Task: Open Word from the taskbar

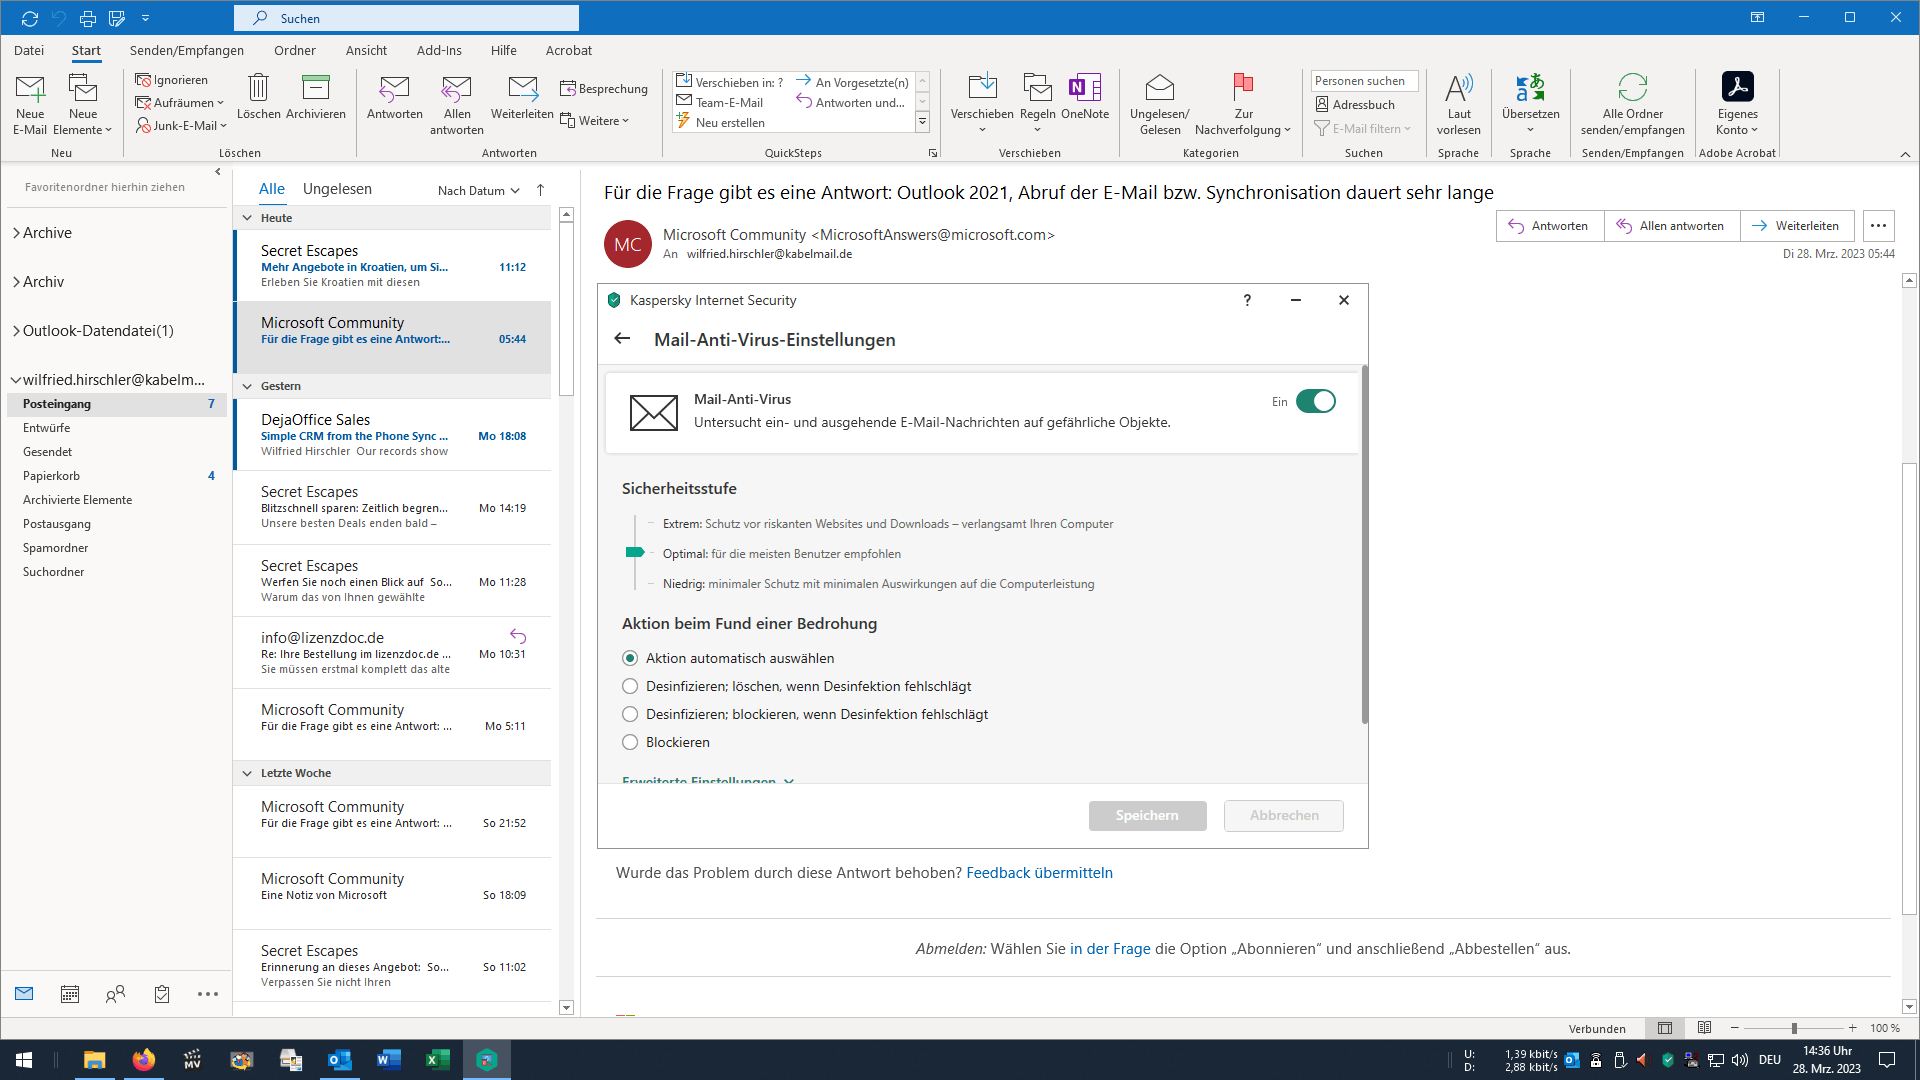Action: click(x=389, y=1060)
